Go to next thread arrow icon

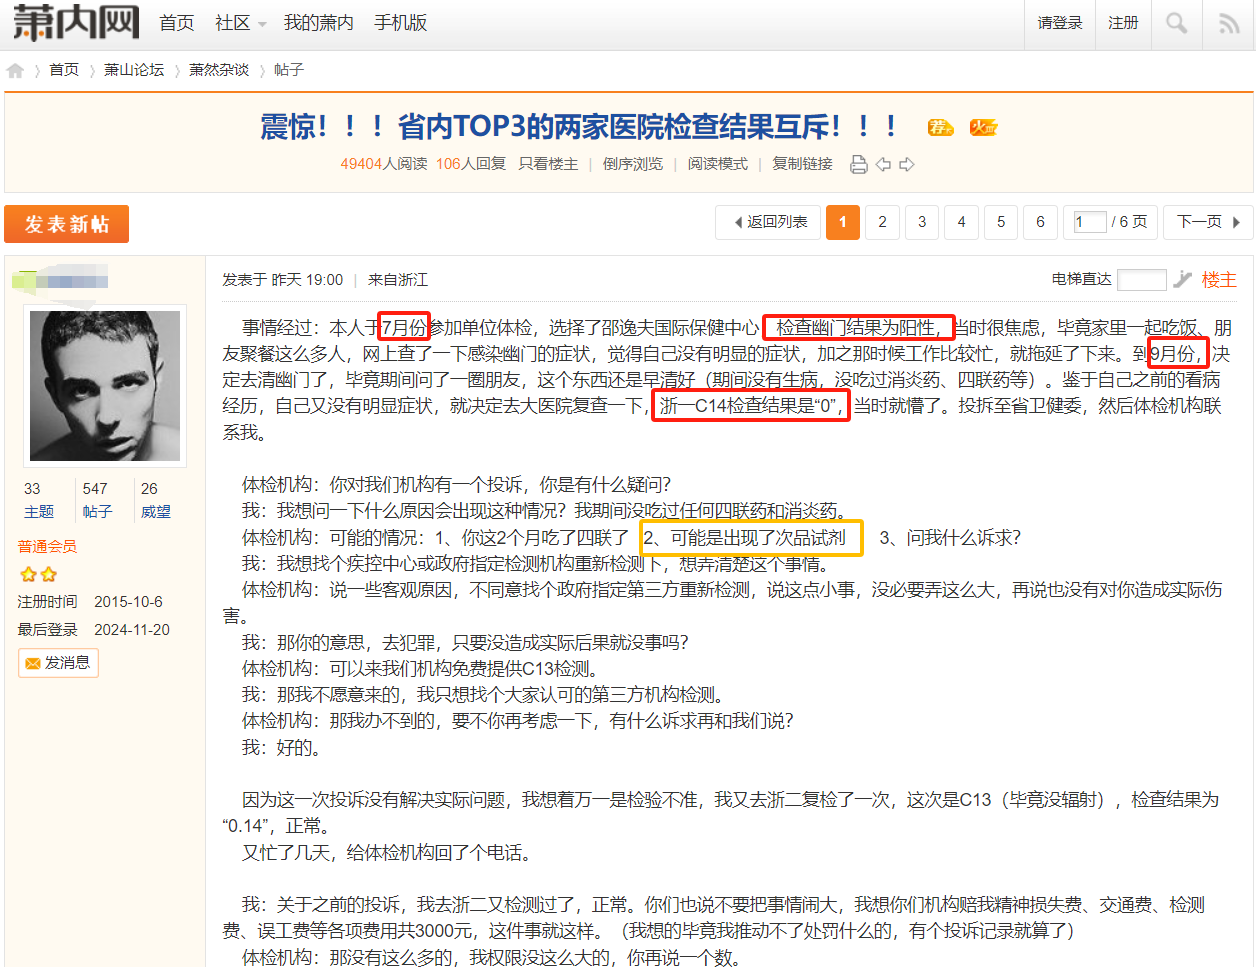point(907,164)
